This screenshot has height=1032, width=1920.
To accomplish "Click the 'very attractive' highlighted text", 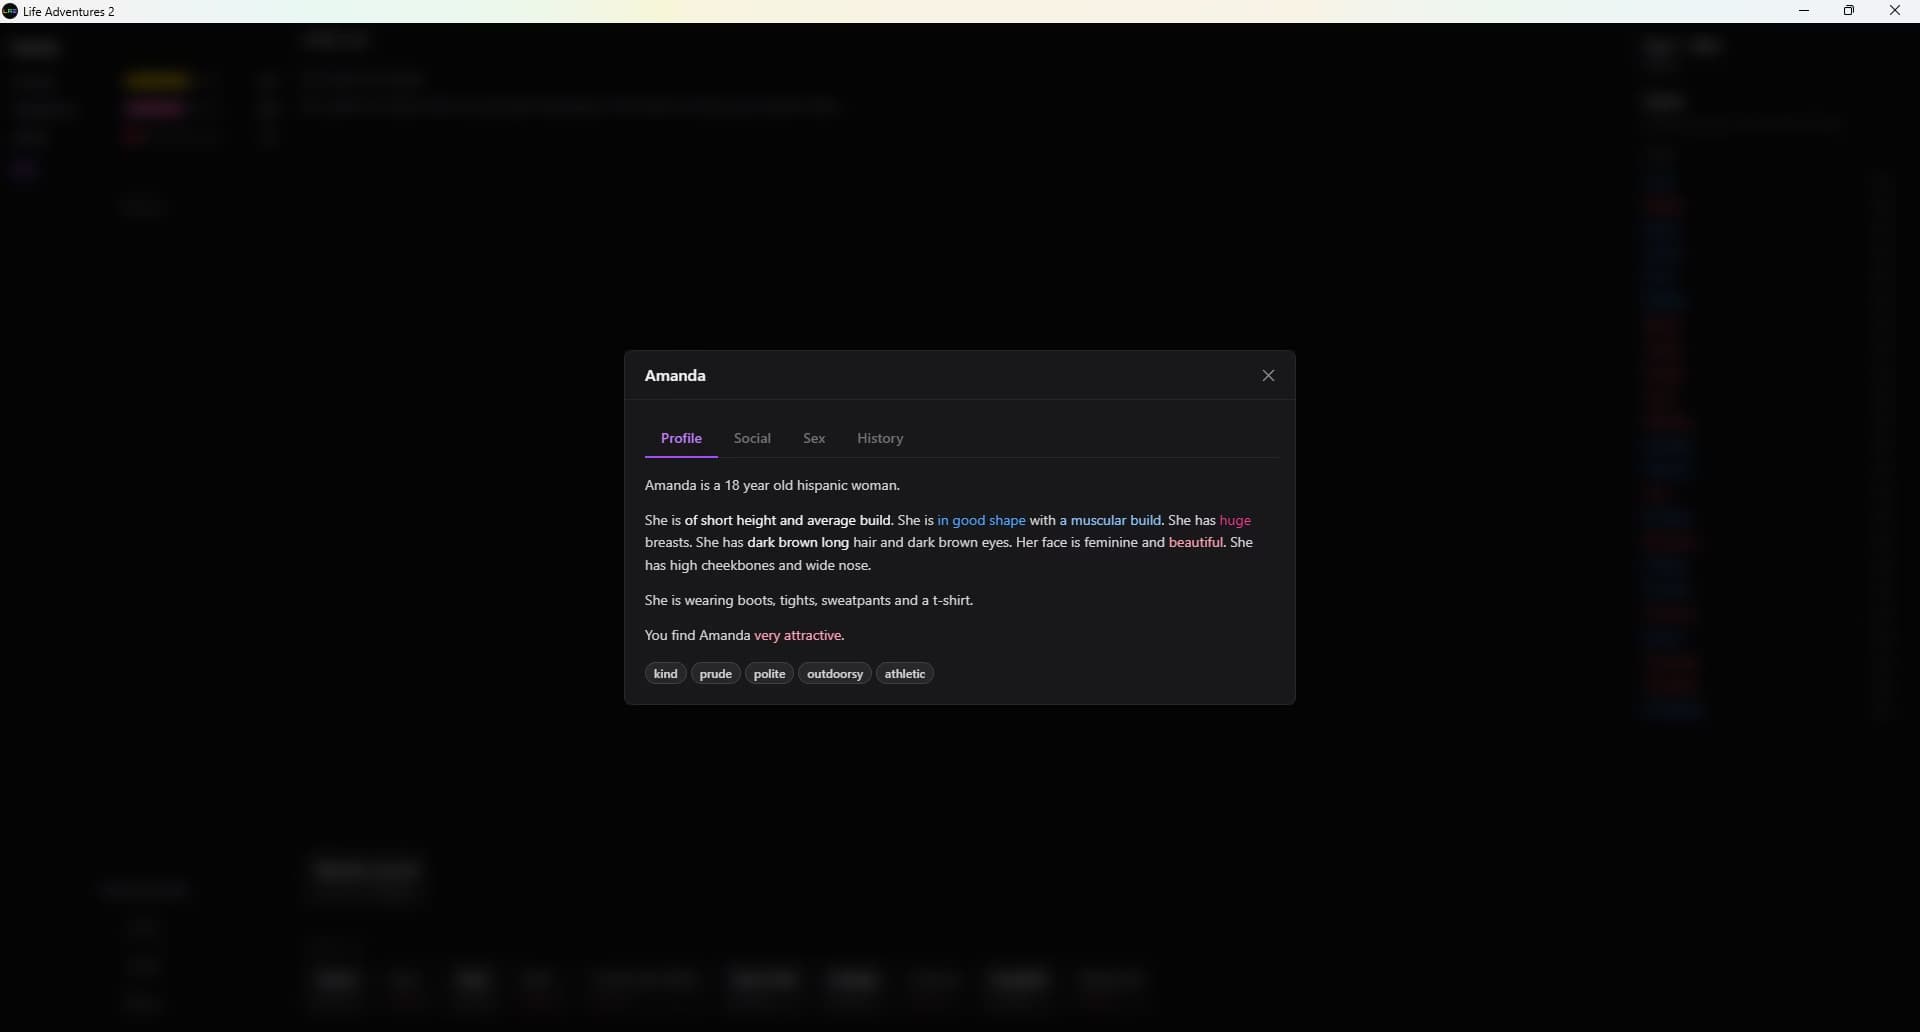I will pyautogui.click(x=798, y=636).
